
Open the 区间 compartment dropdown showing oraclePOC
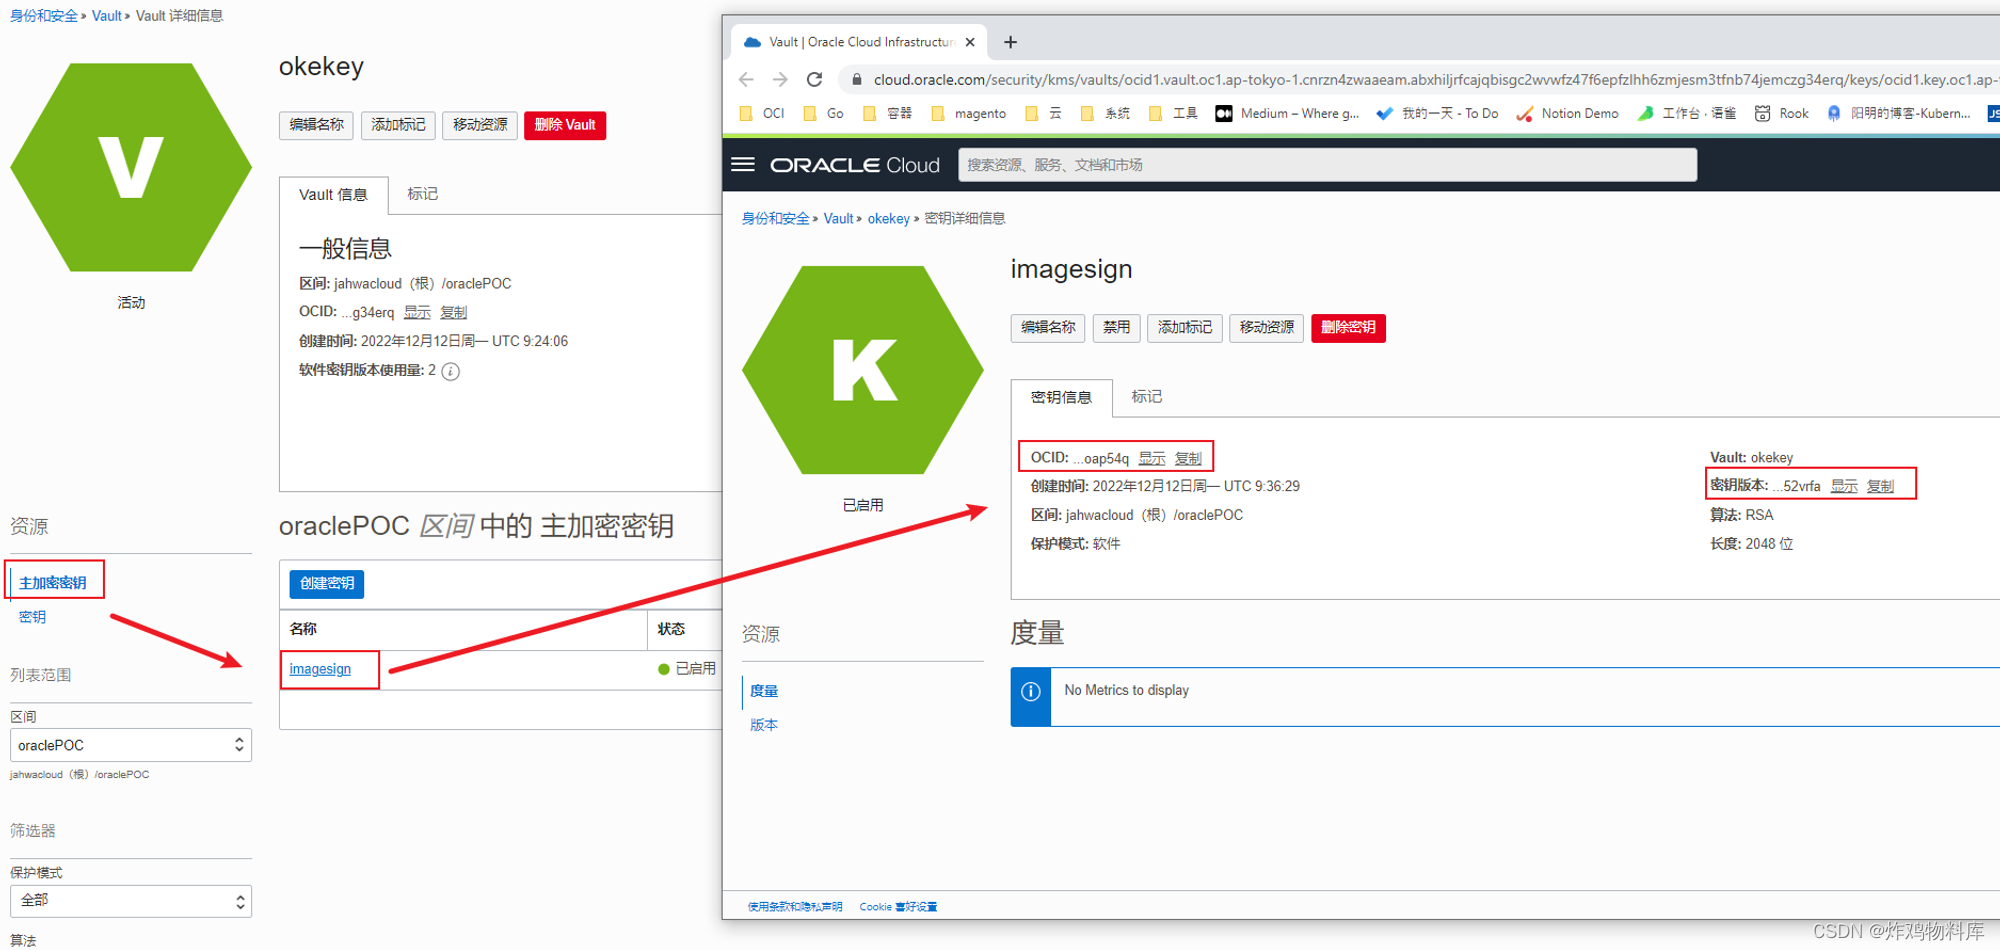pos(130,744)
